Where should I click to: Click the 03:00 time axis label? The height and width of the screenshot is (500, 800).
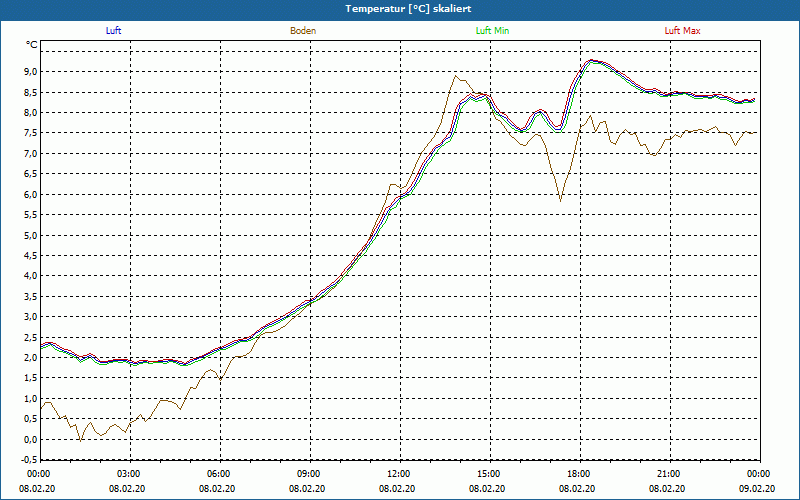pyautogui.click(x=128, y=474)
